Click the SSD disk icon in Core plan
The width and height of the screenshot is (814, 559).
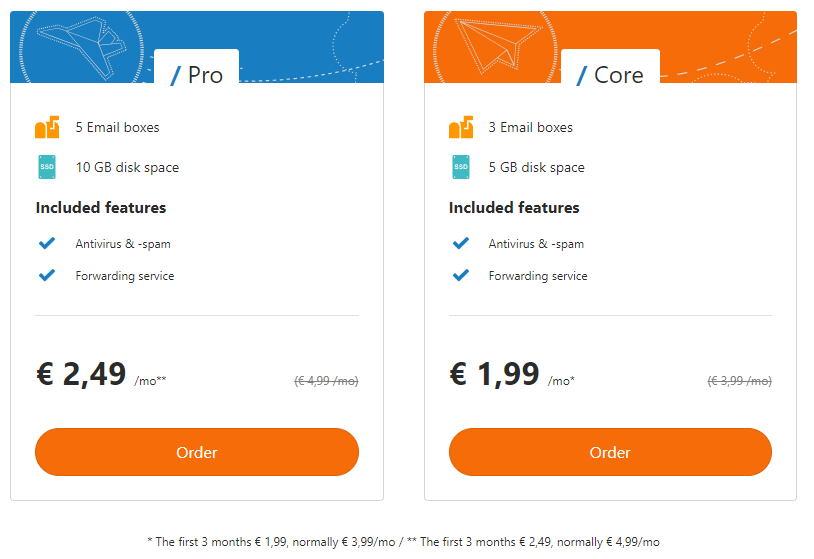460,167
